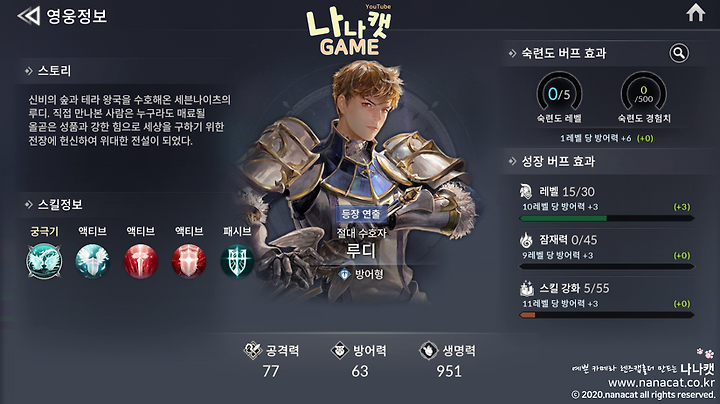Select the 패시브 passive skill icon

[237, 261]
